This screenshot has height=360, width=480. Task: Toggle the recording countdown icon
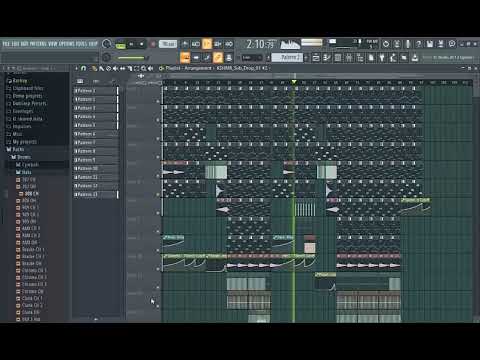(x=207, y=44)
